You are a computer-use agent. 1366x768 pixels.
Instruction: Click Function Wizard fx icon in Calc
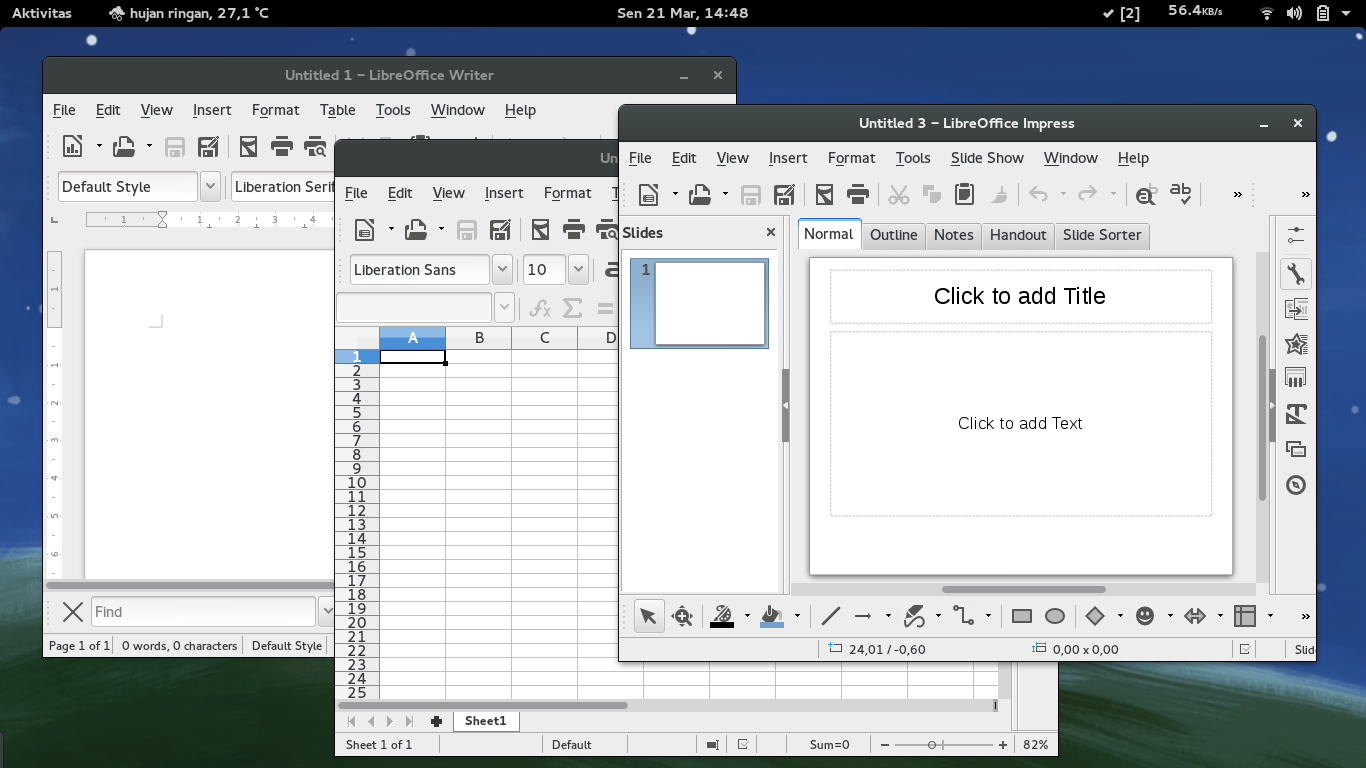click(539, 308)
